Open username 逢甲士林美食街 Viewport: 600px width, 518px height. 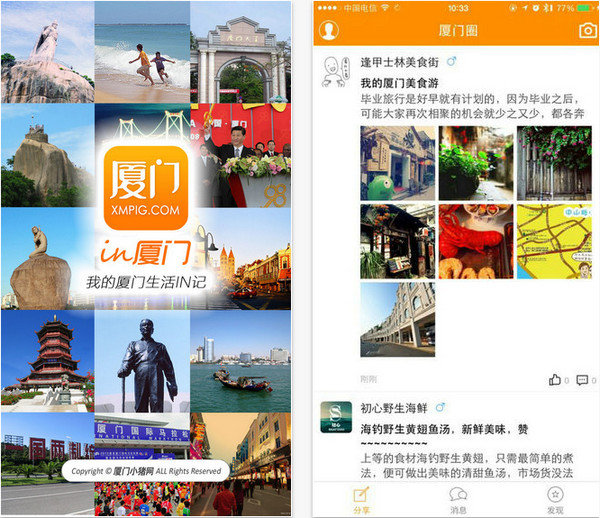pyautogui.click(x=399, y=62)
